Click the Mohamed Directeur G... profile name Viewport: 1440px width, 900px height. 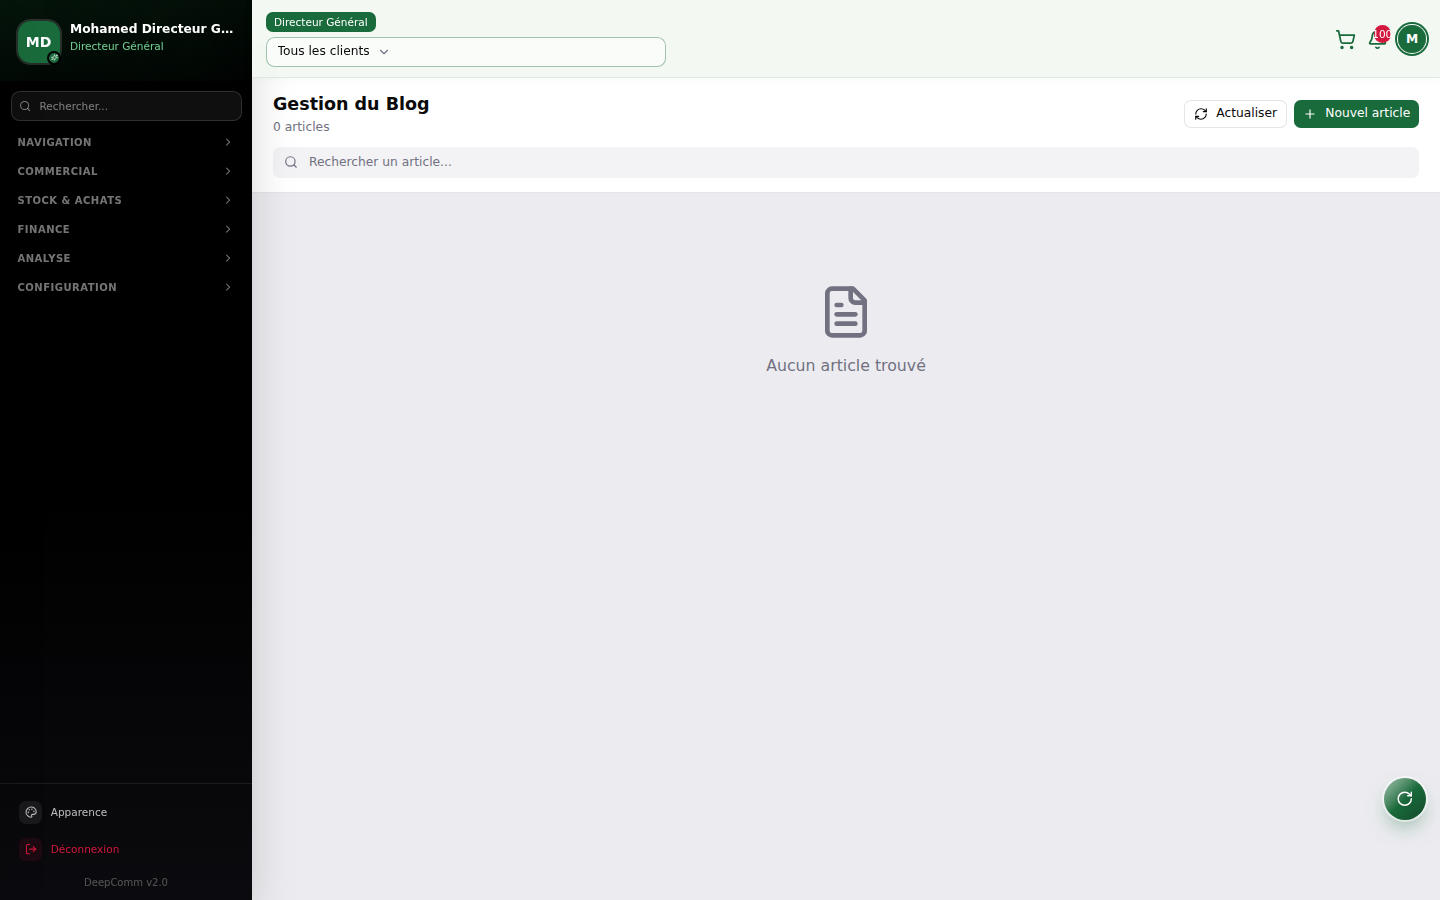(x=152, y=28)
